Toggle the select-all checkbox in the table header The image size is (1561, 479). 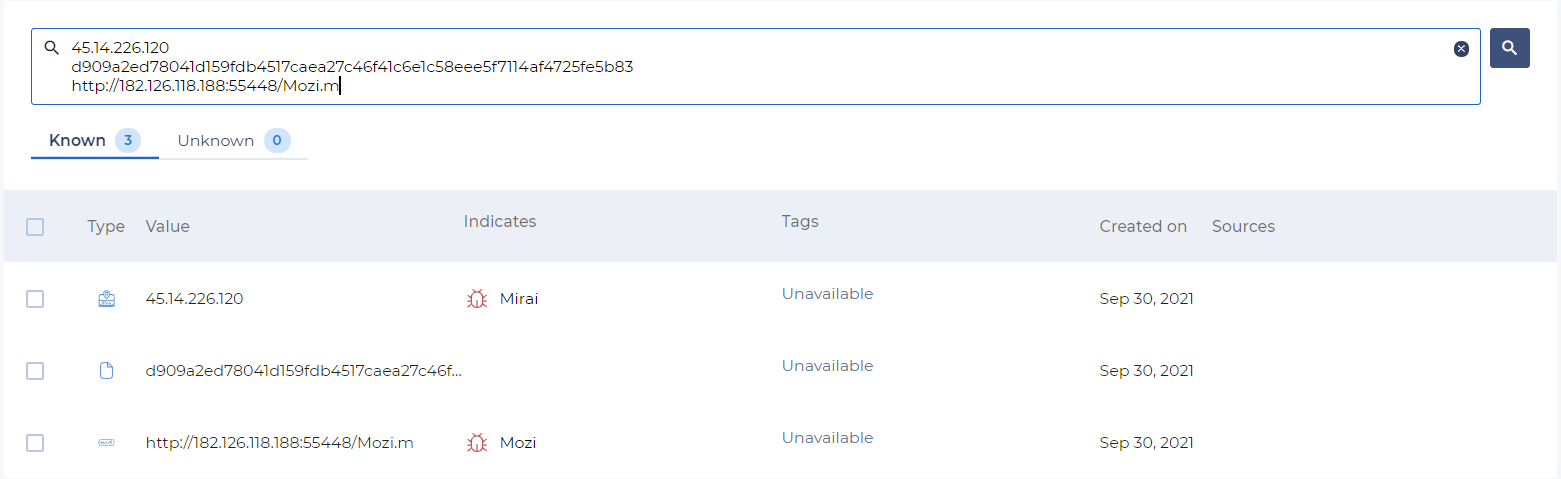35,227
